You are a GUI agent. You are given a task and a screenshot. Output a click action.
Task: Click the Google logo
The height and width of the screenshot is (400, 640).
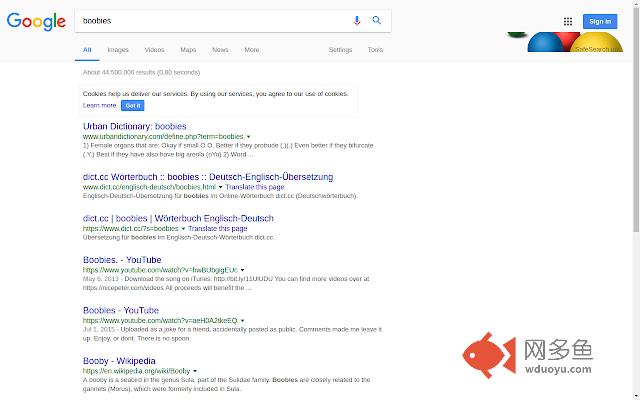36,21
